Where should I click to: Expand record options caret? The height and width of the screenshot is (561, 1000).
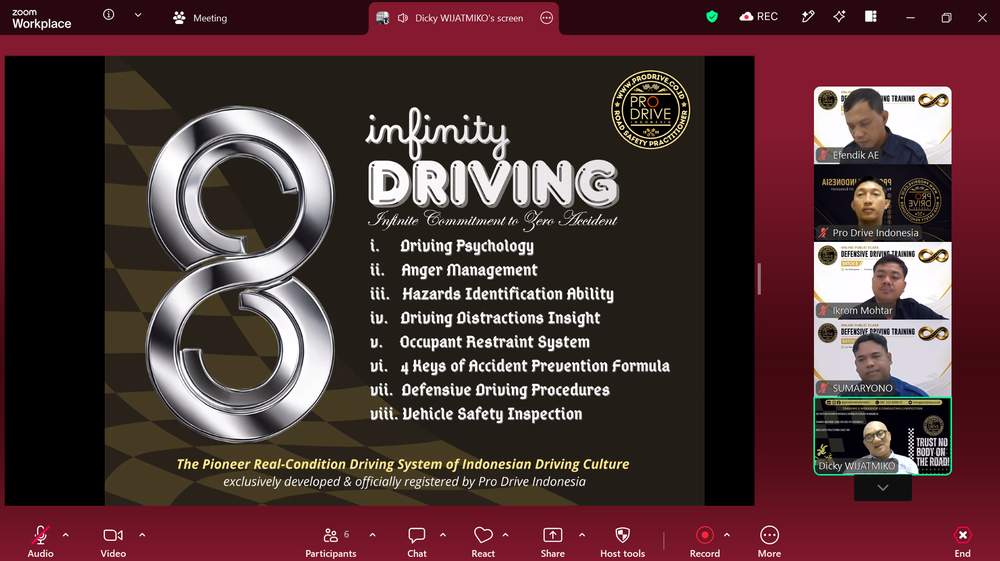point(727,535)
